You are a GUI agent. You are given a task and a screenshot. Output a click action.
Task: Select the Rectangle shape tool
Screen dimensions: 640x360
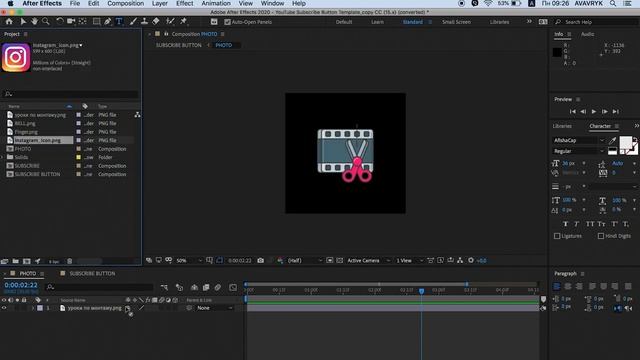click(x=96, y=22)
